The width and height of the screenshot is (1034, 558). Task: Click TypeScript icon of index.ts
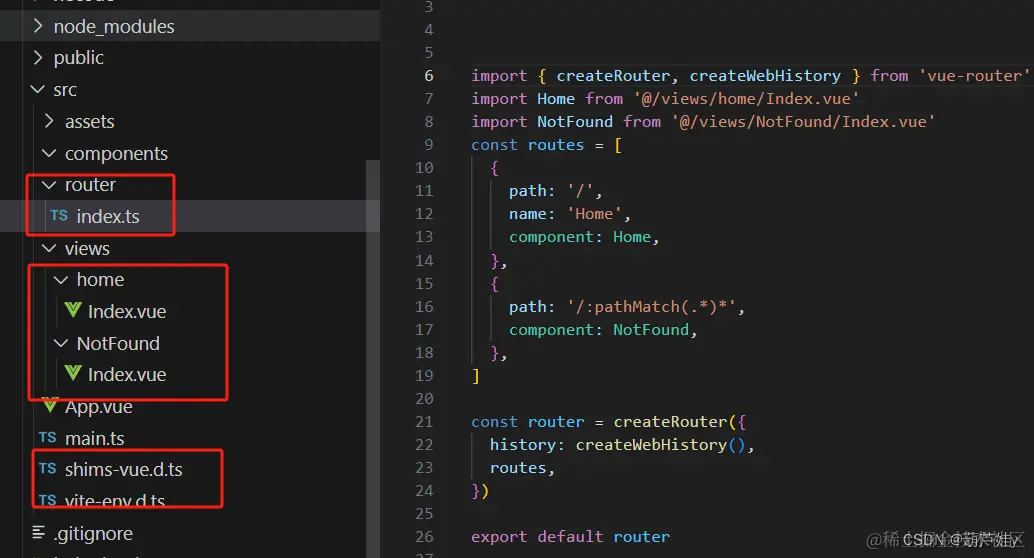coord(59,216)
